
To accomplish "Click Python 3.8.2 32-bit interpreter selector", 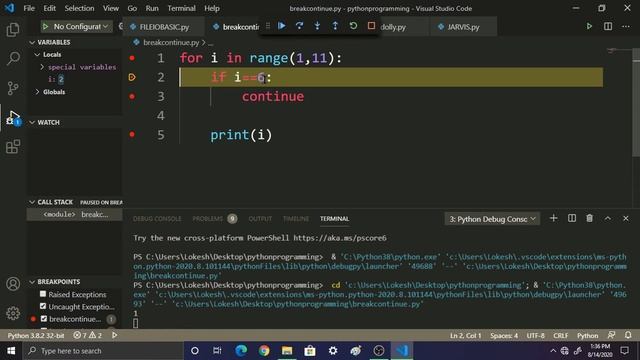I will (36, 336).
